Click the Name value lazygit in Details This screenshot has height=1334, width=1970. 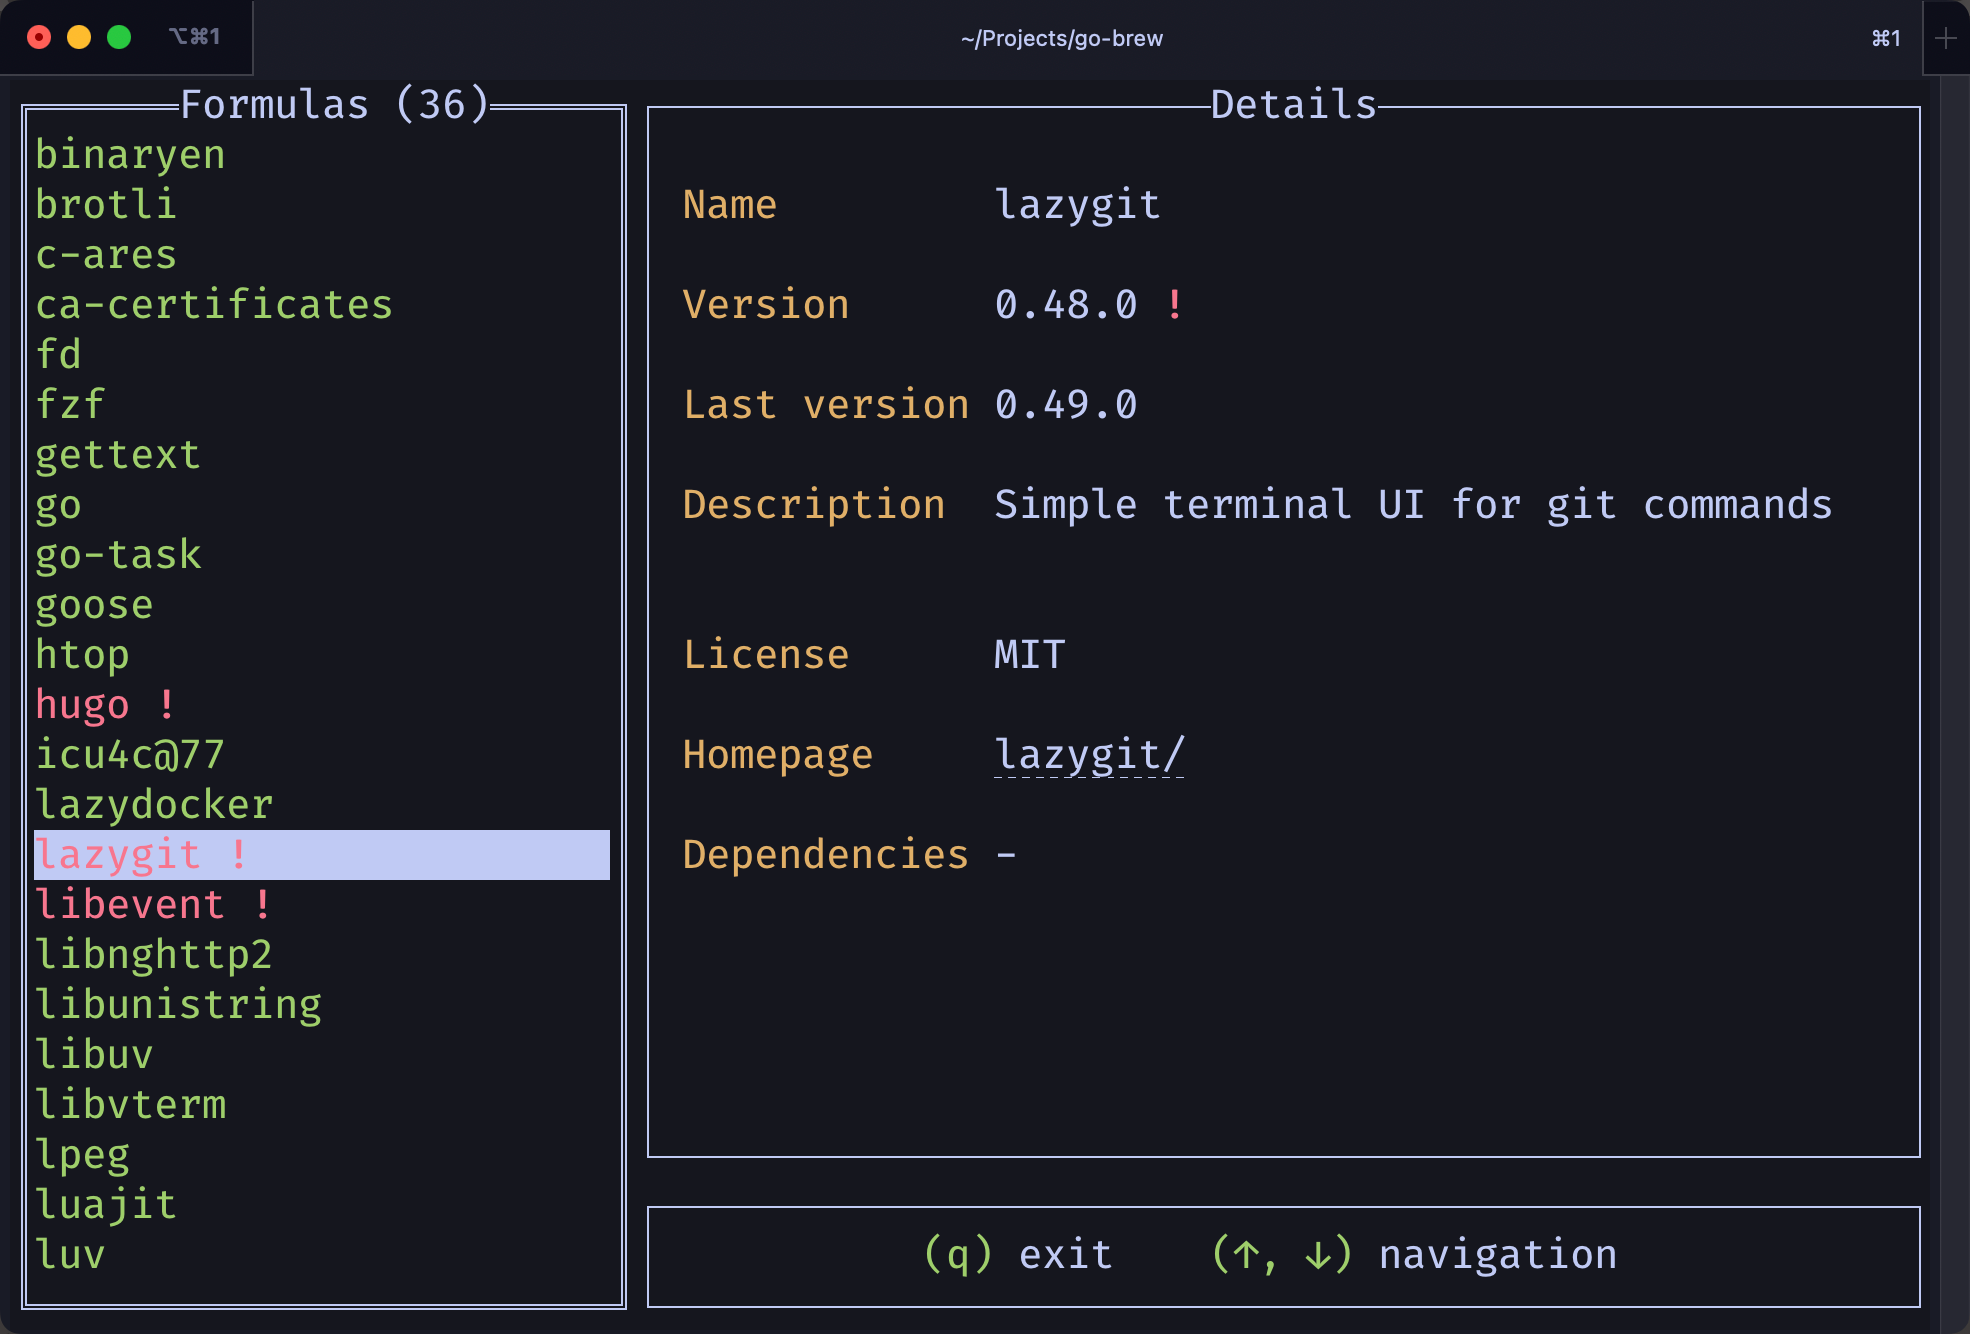click(1078, 205)
